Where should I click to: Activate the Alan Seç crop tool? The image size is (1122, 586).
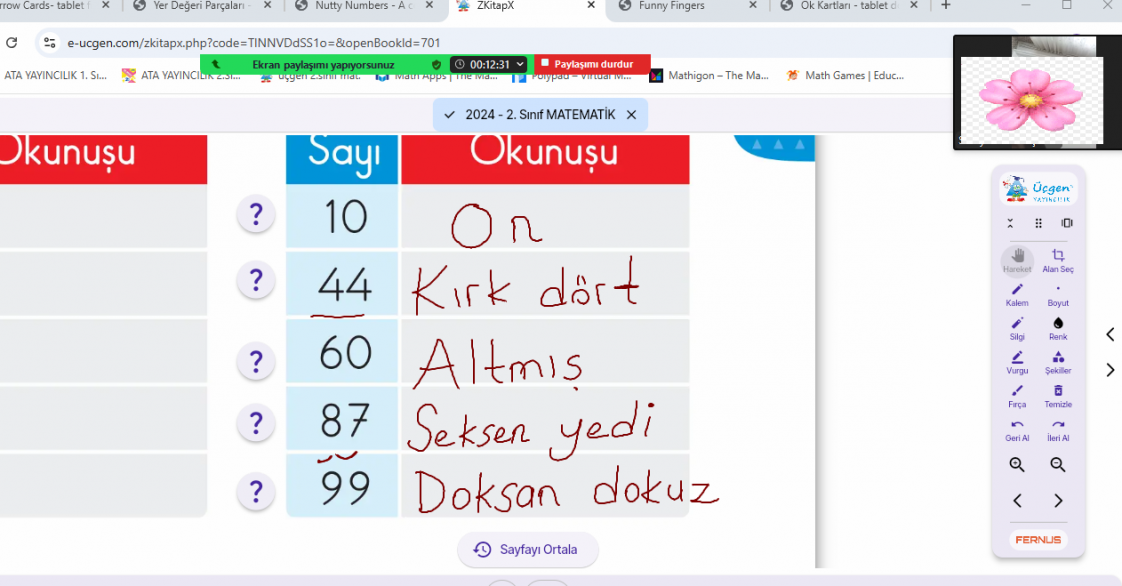click(x=1058, y=260)
